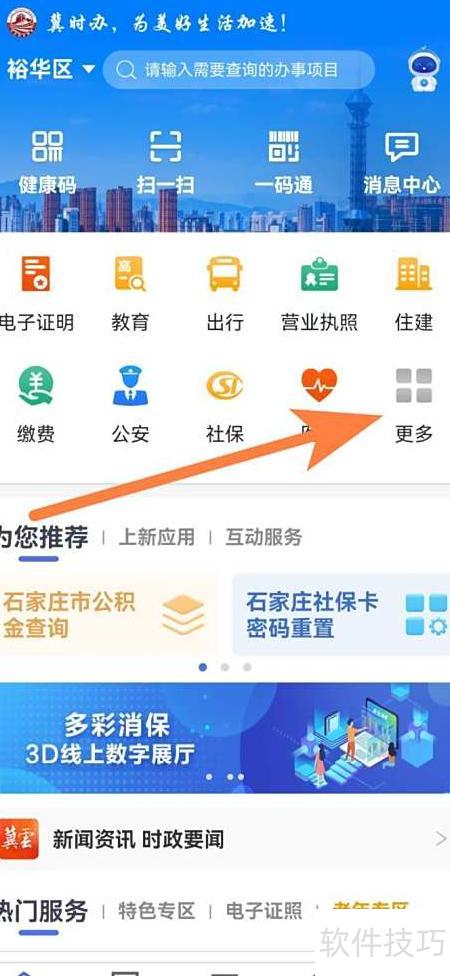Select second carousel page dot

point(225,667)
